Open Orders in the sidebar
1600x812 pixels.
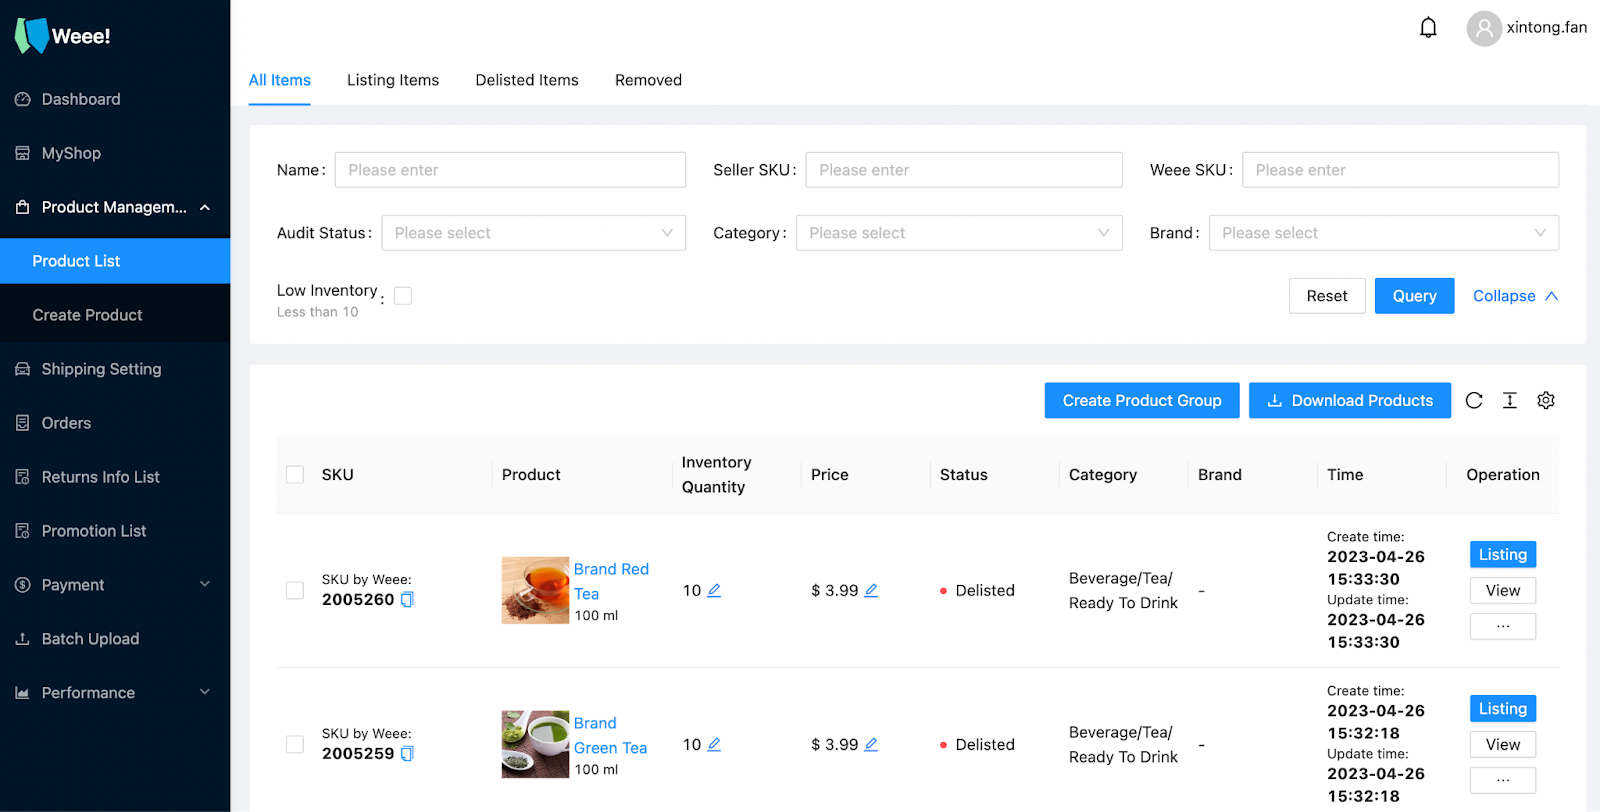pos(115,423)
